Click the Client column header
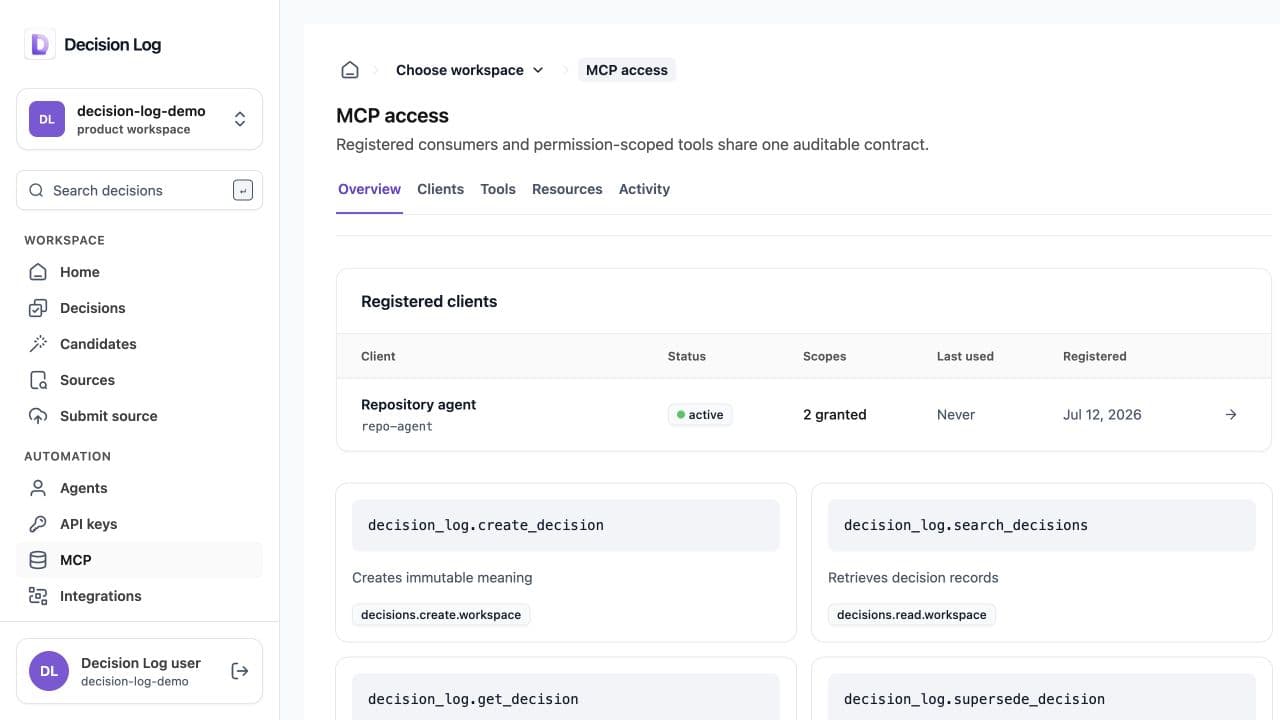Screen dimensions: 1280x720 378,356
